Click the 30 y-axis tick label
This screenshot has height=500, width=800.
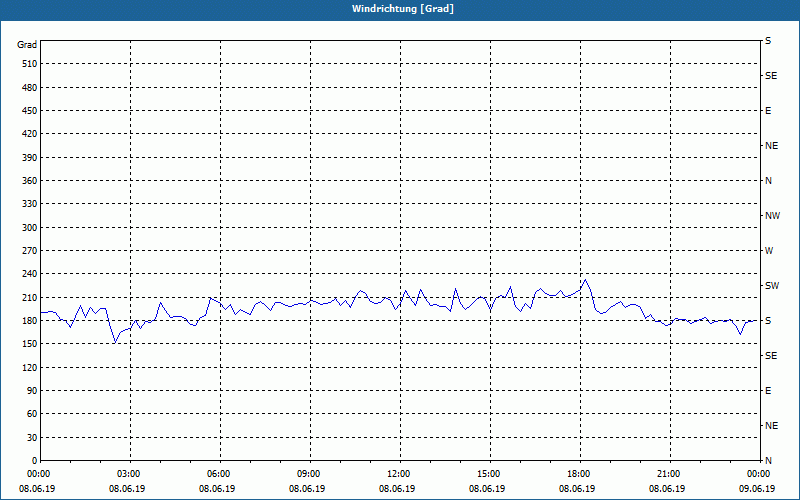(32, 438)
